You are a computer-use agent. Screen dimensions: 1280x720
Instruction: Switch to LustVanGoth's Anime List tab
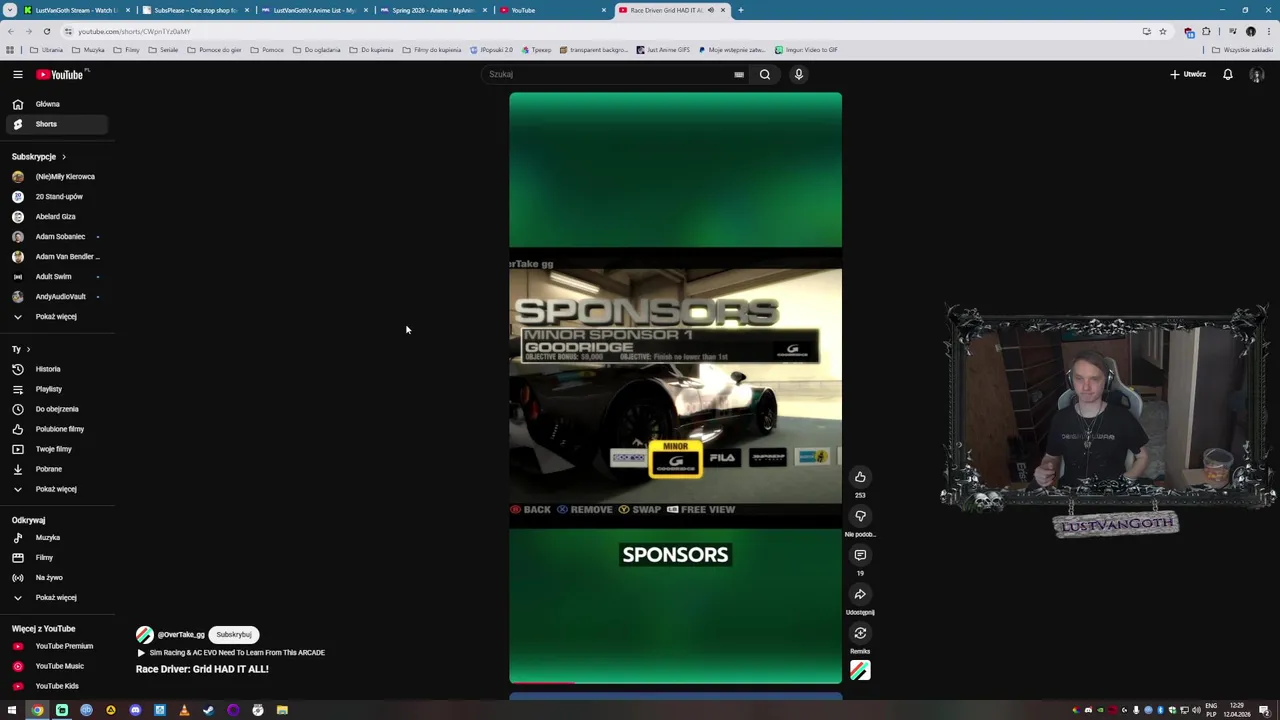pos(312,10)
